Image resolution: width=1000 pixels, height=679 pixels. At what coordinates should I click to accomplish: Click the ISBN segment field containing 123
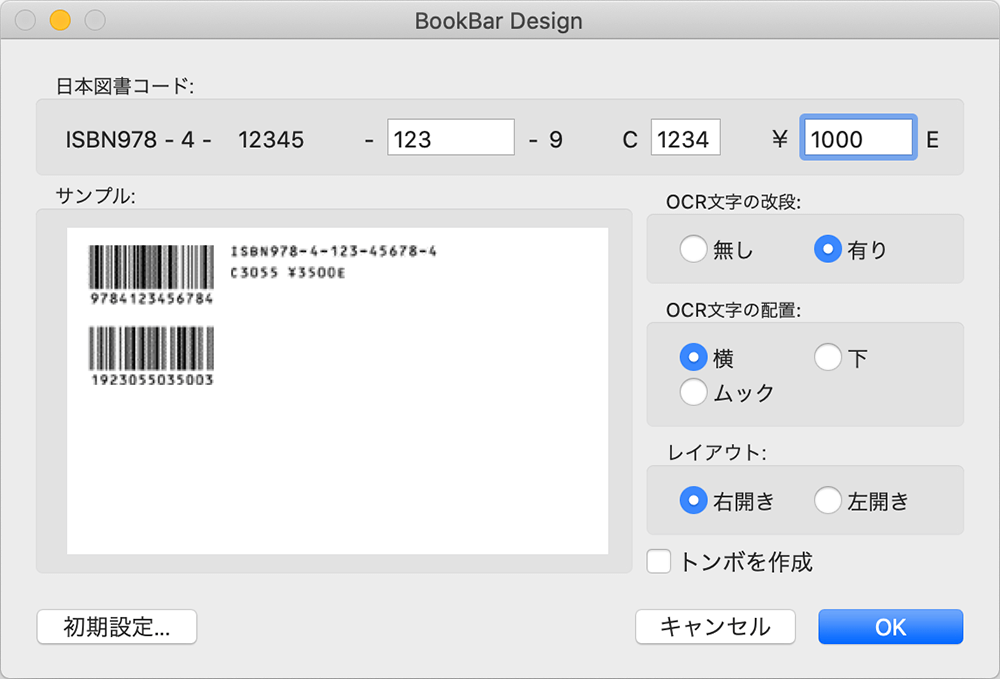click(x=450, y=137)
